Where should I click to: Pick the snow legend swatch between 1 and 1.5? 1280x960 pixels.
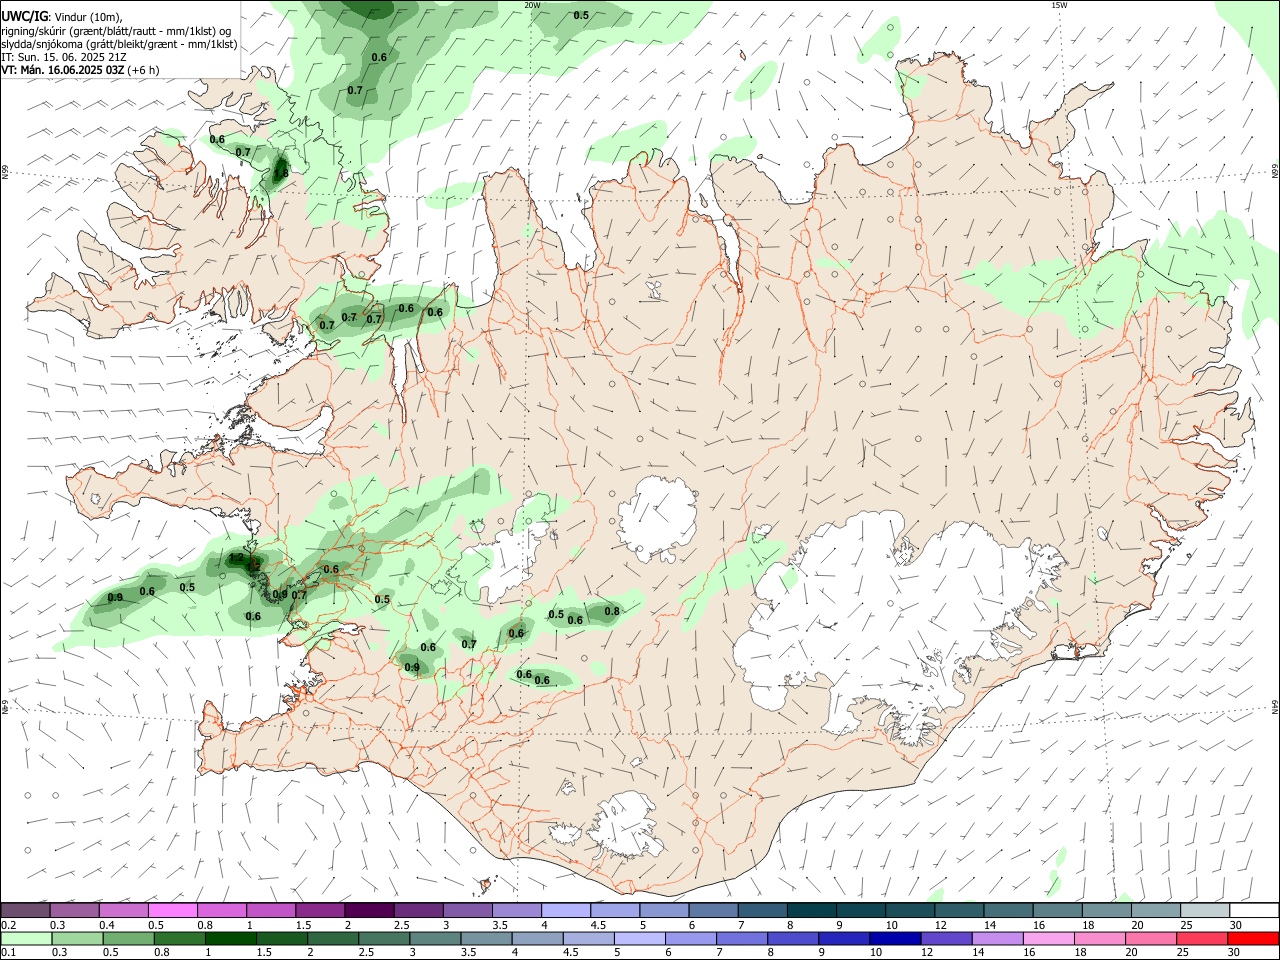tap(271, 911)
